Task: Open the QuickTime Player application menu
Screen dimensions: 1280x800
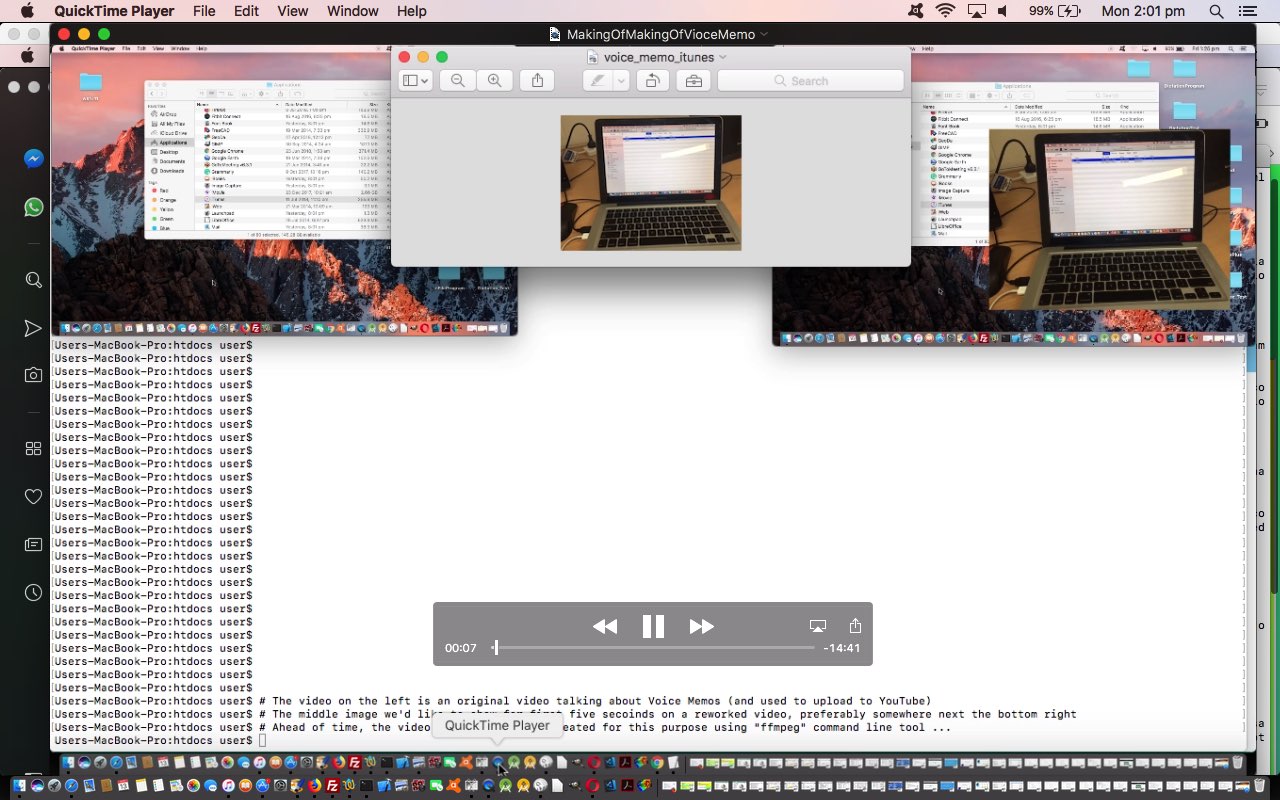Action: pyautogui.click(x=114, y=11)
